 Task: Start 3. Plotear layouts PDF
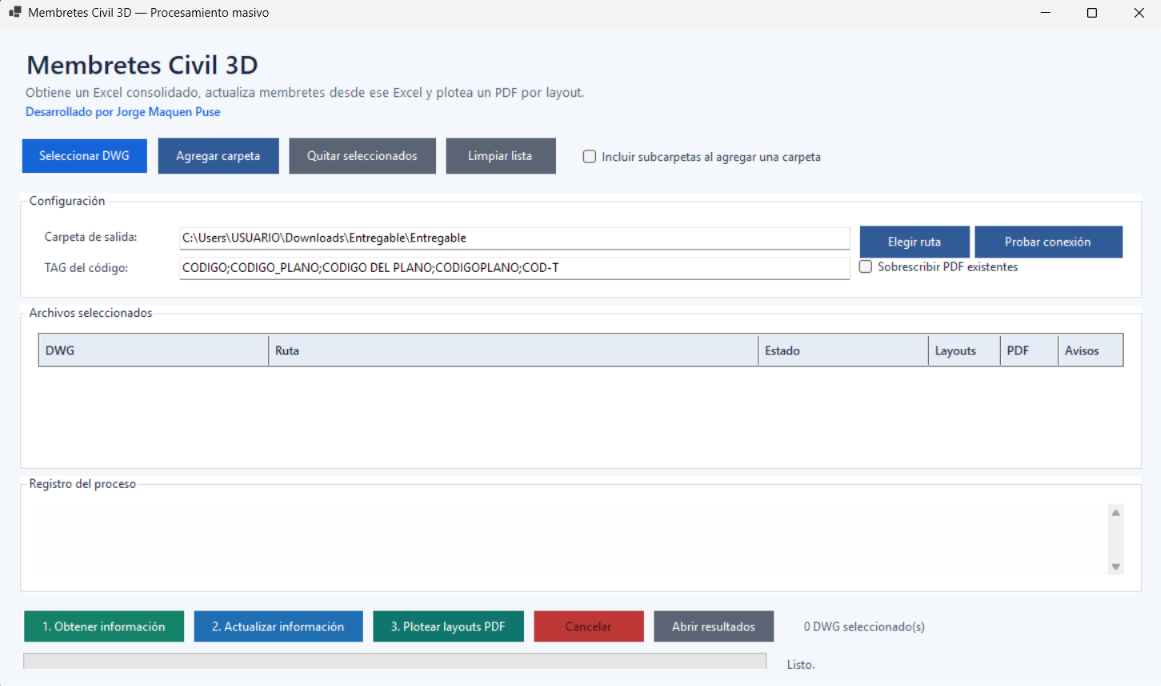click(x=449, y=627)
